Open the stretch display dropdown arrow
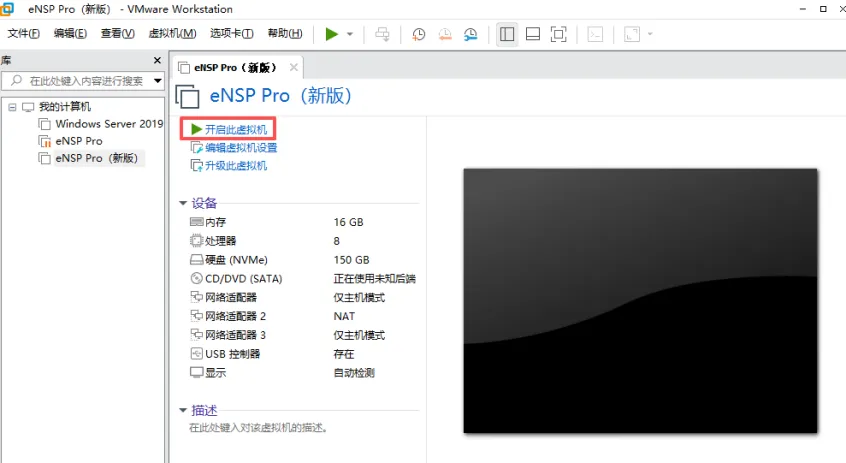Viewport: 846px width, 463px height. tap(650, 34)
